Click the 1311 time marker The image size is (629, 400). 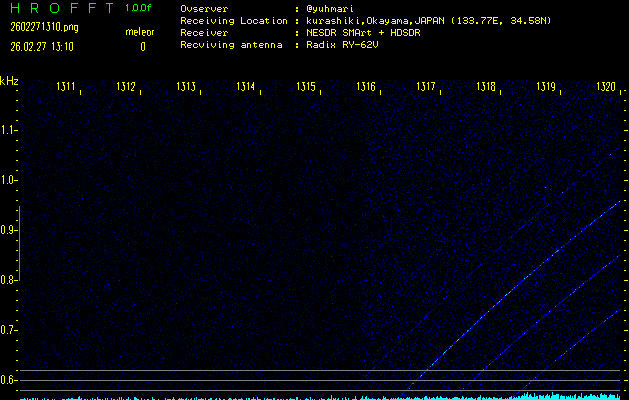coord(66,88)
